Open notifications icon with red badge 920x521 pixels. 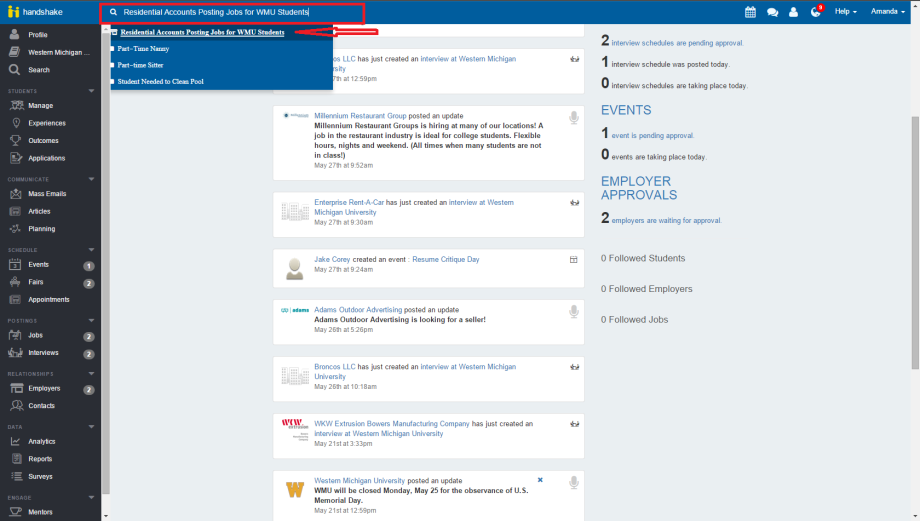pos(816,11)
